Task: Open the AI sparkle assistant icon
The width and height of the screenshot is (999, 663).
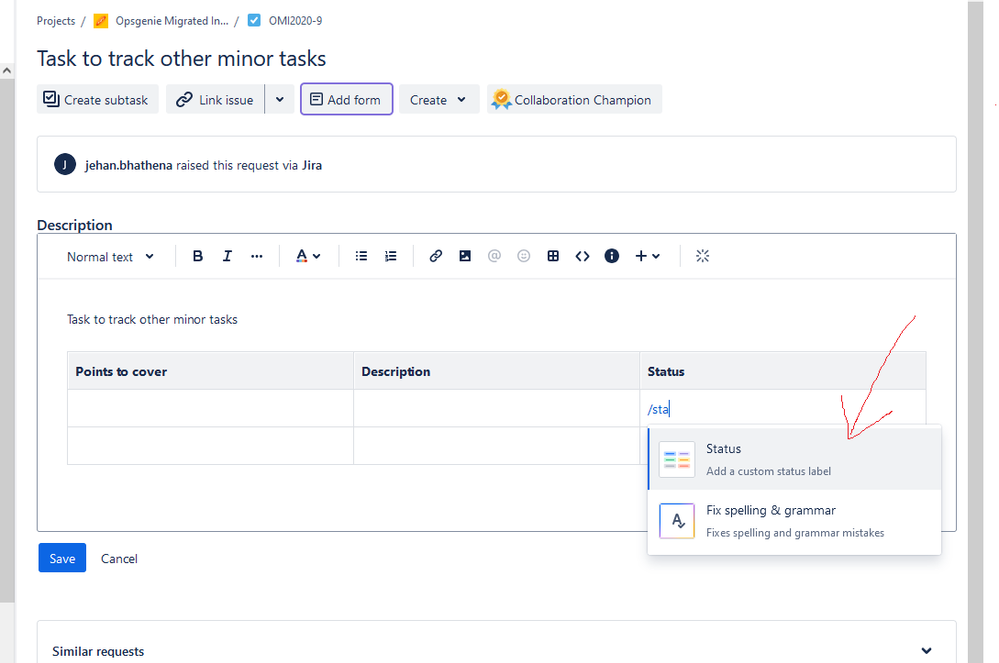Action: [702, 256]
